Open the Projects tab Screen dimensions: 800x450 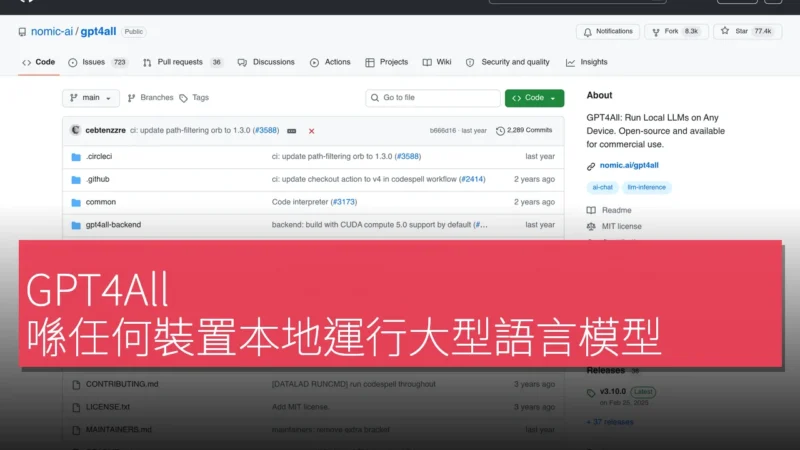(x=387, y=62)
